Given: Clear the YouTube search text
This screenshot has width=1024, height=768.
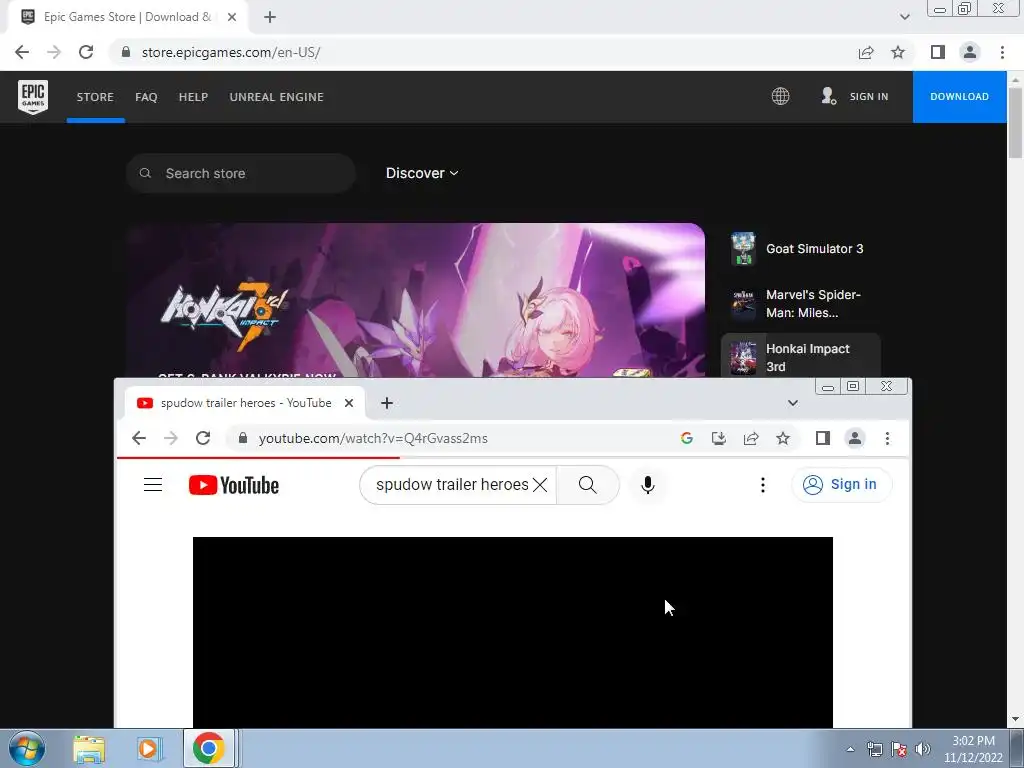Looking at the screenshot, I should [x=540, y=485].
